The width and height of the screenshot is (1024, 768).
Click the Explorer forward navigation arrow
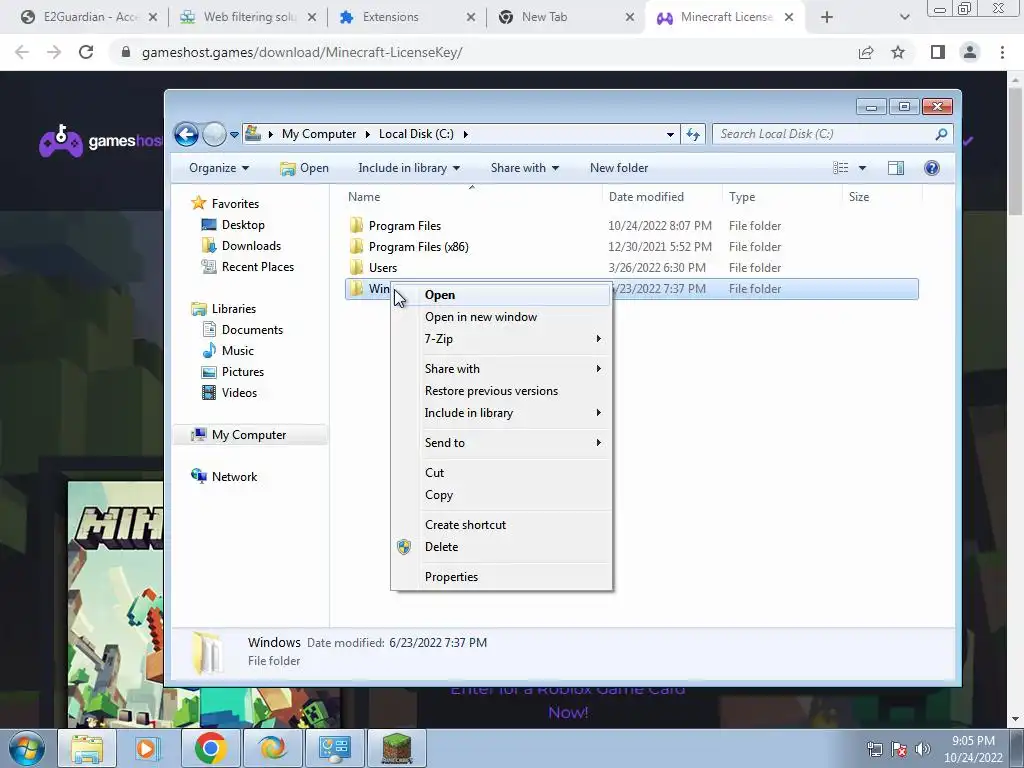coord(214,135)
